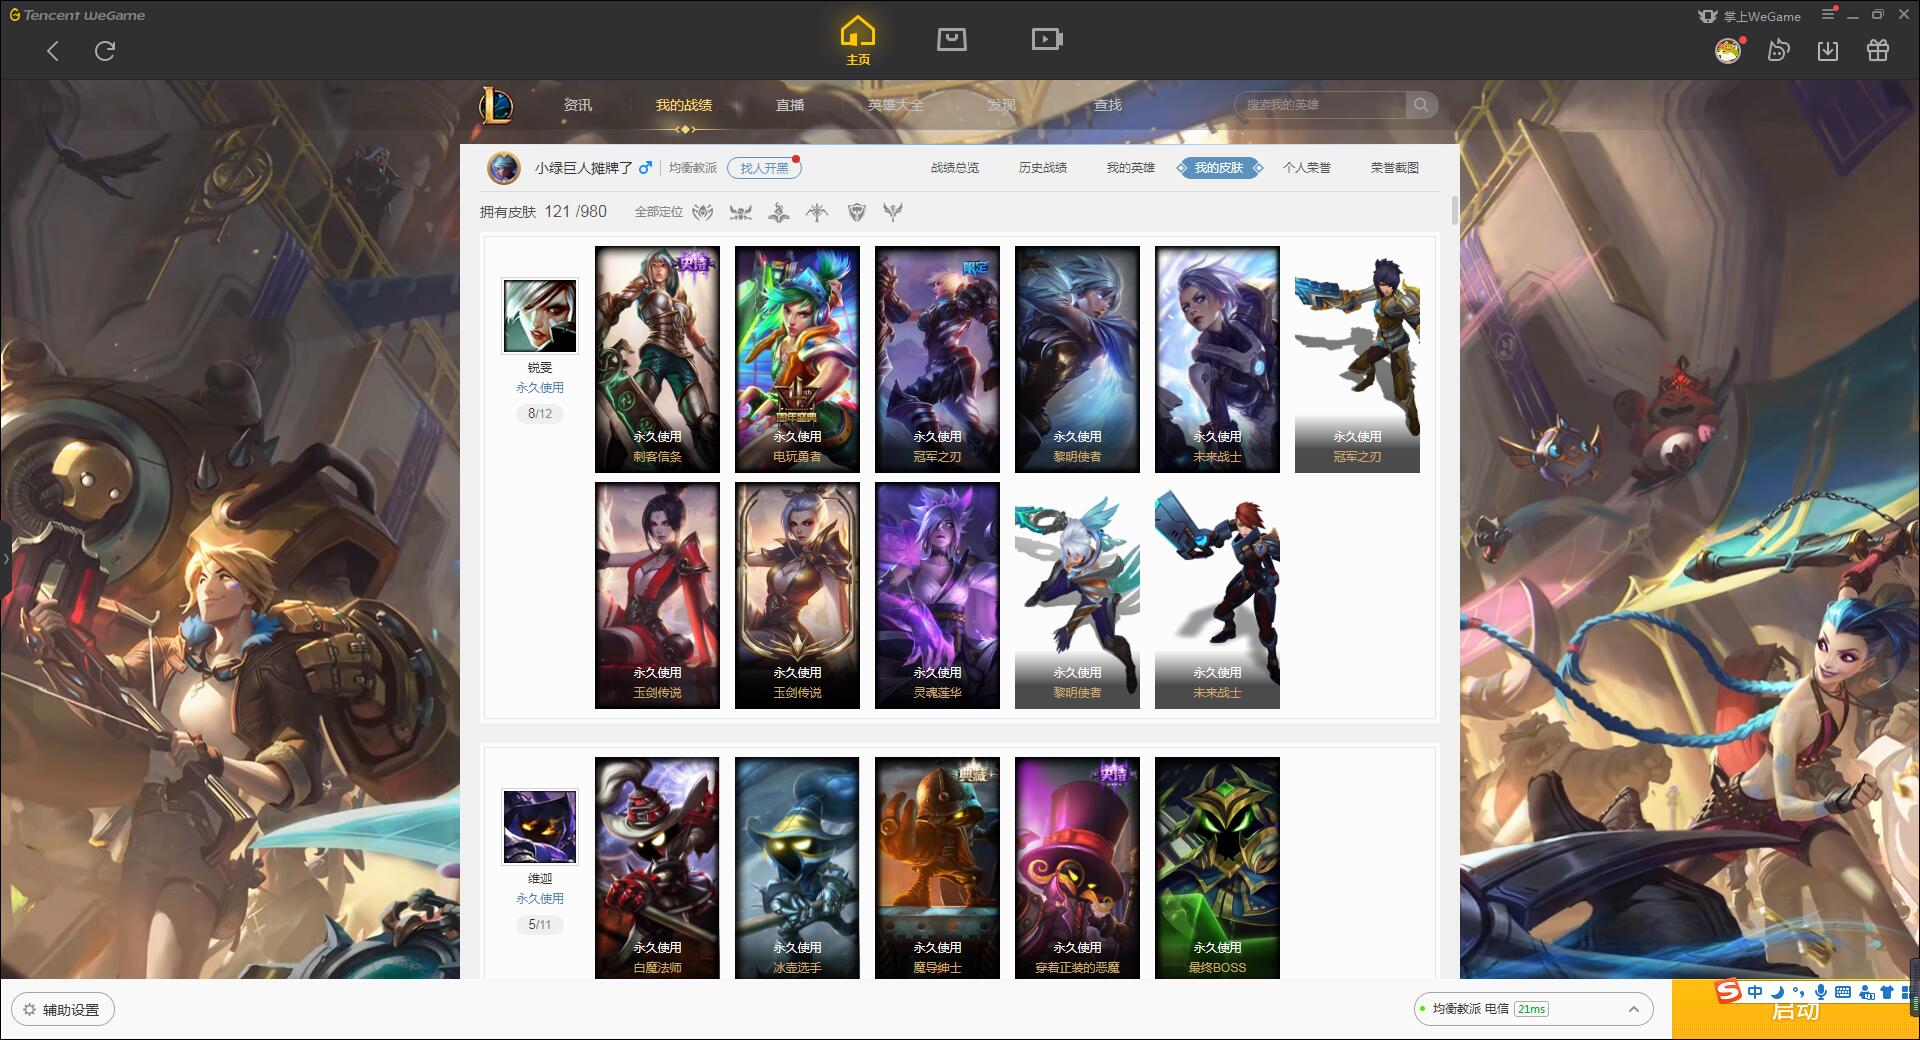Image resolution: width=1920 pixels, height=1040 pixels.
Task: Open the 资讯 tab
Action: 577,105
